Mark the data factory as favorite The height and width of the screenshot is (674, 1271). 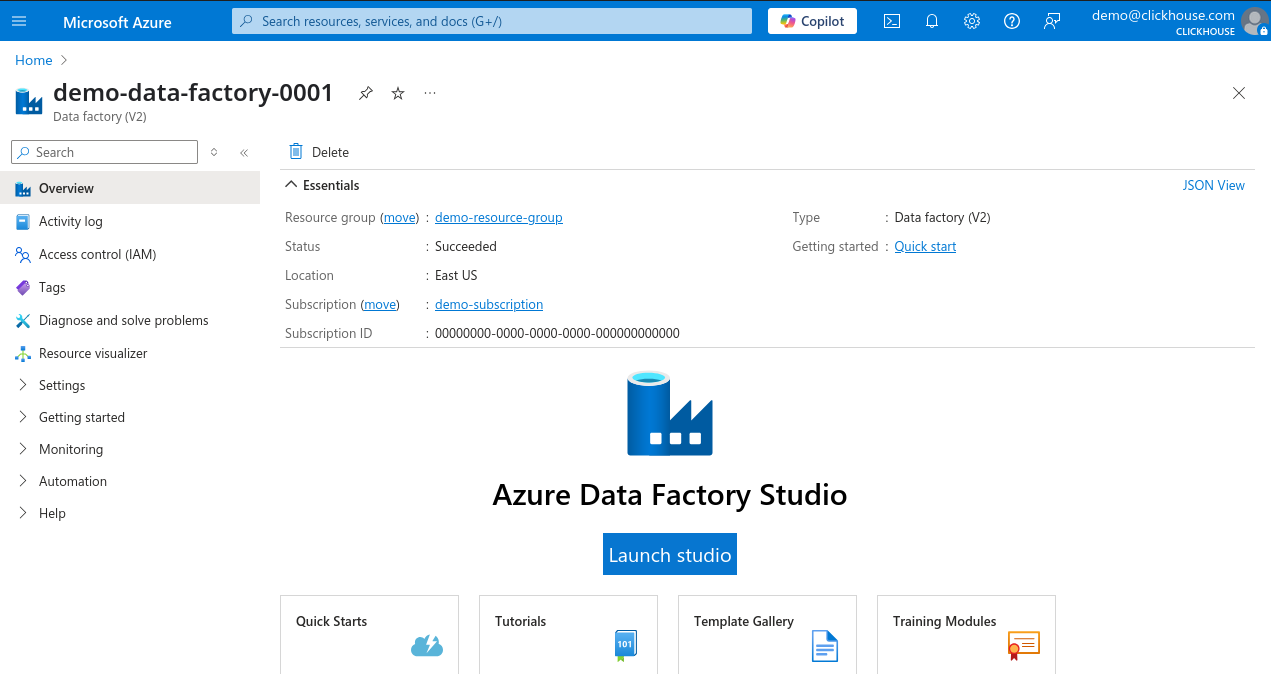(x=397, y=93)
